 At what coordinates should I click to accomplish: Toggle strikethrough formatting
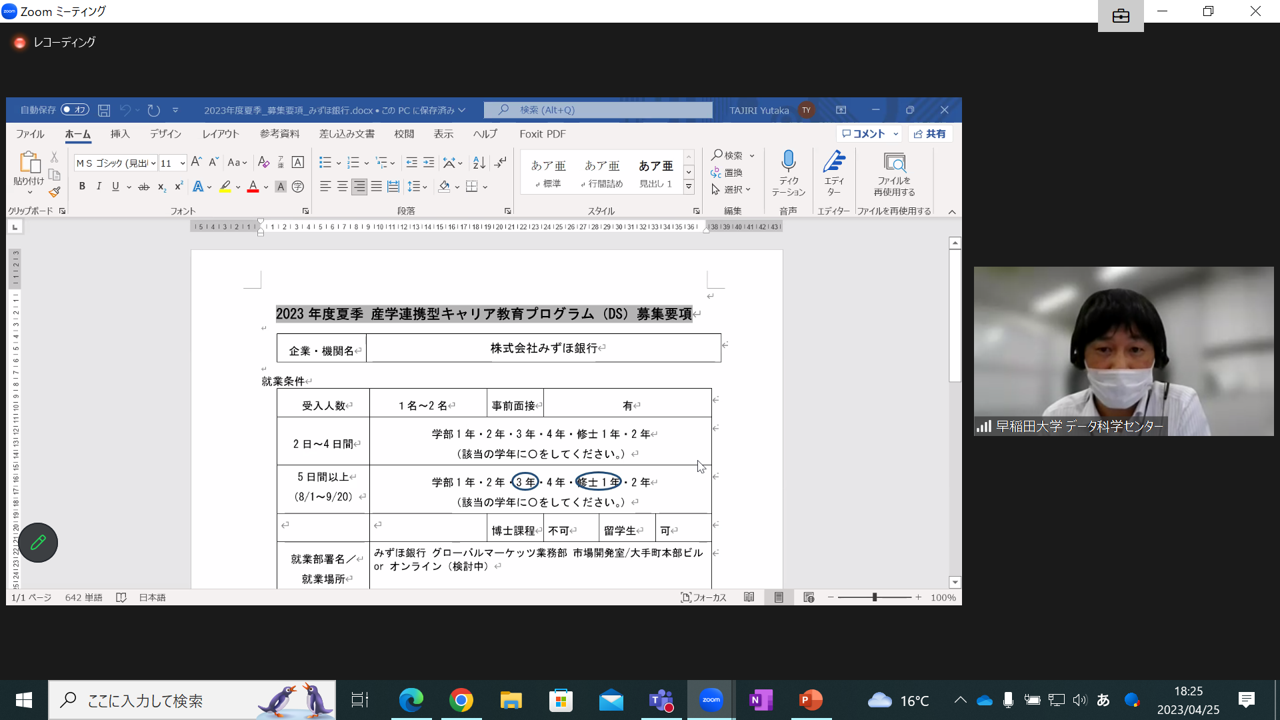click(144, 187)
